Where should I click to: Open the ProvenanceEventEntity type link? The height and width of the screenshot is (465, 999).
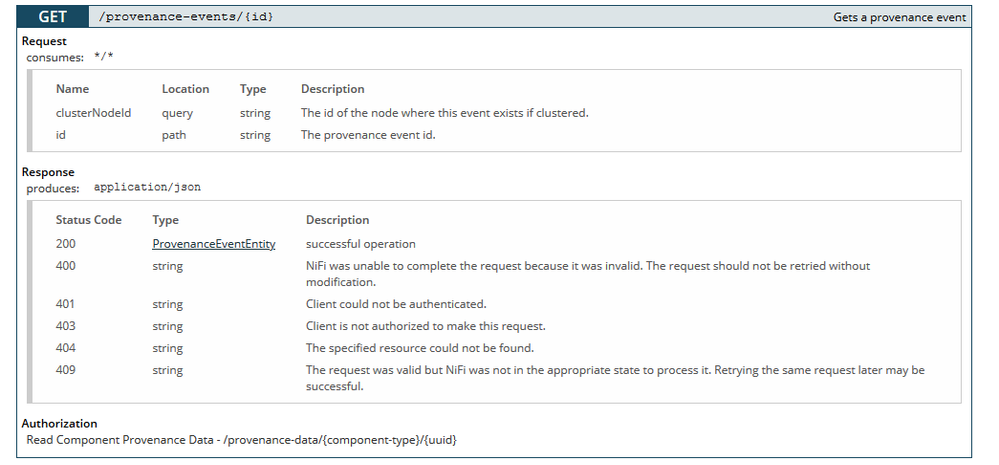(x=214, y=244)
